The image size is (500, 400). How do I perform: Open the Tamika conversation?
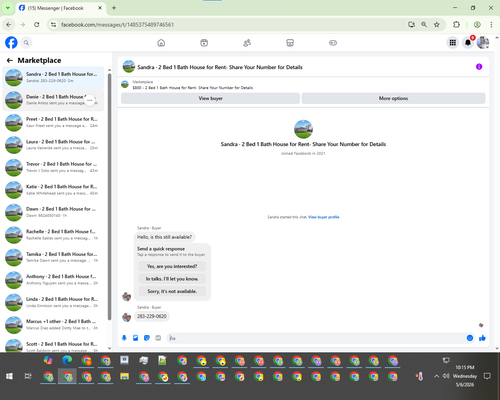tap(53, 257)
